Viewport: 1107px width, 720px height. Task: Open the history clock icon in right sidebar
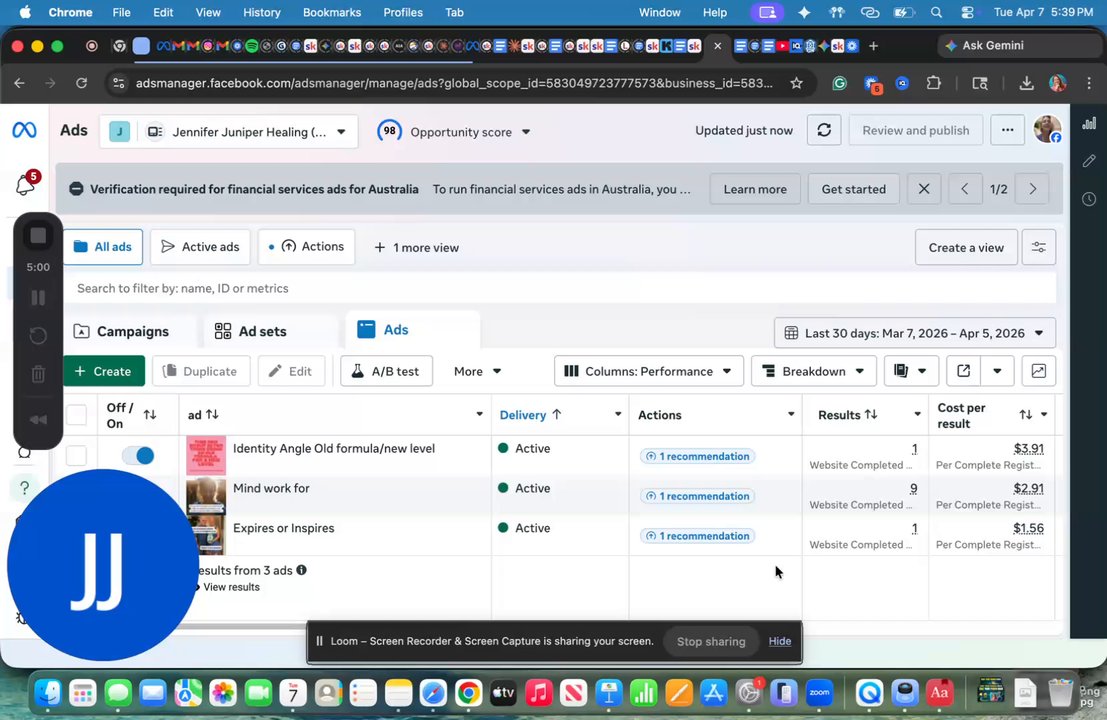point(1089,199)
